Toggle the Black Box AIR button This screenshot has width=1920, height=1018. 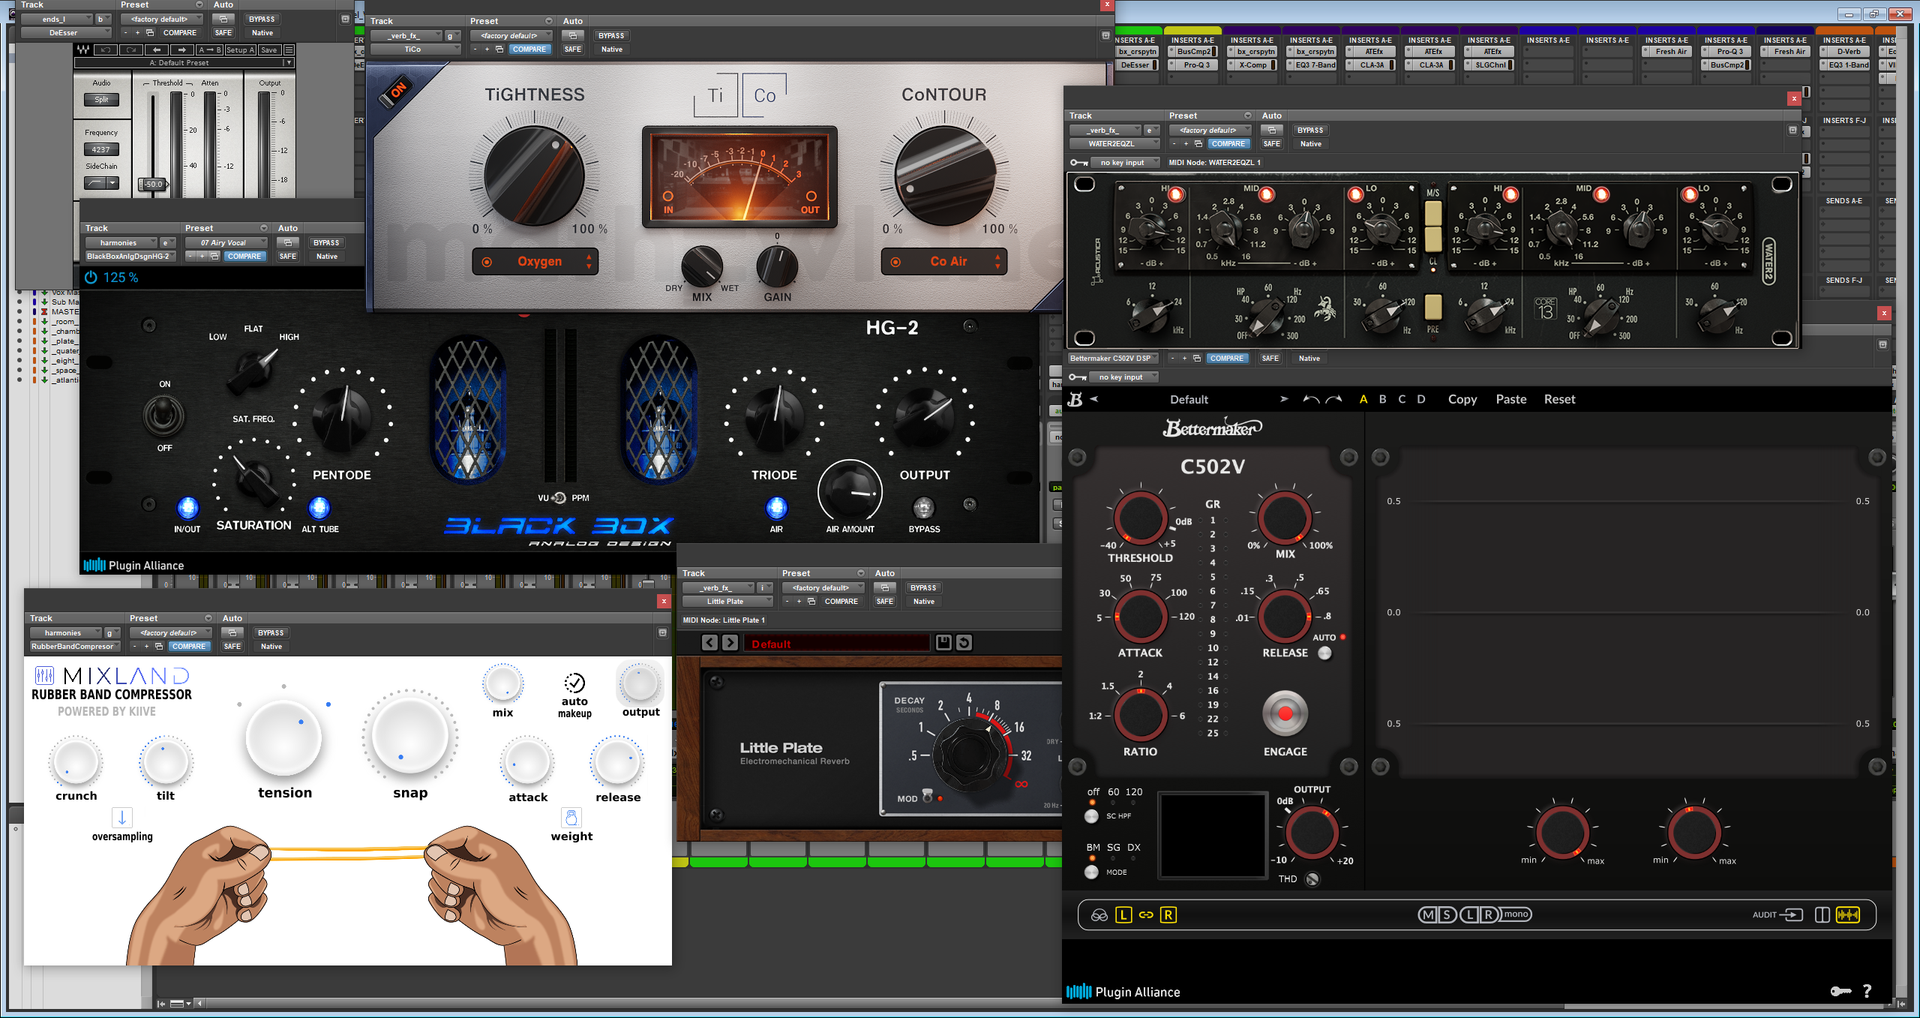[776, 508]
